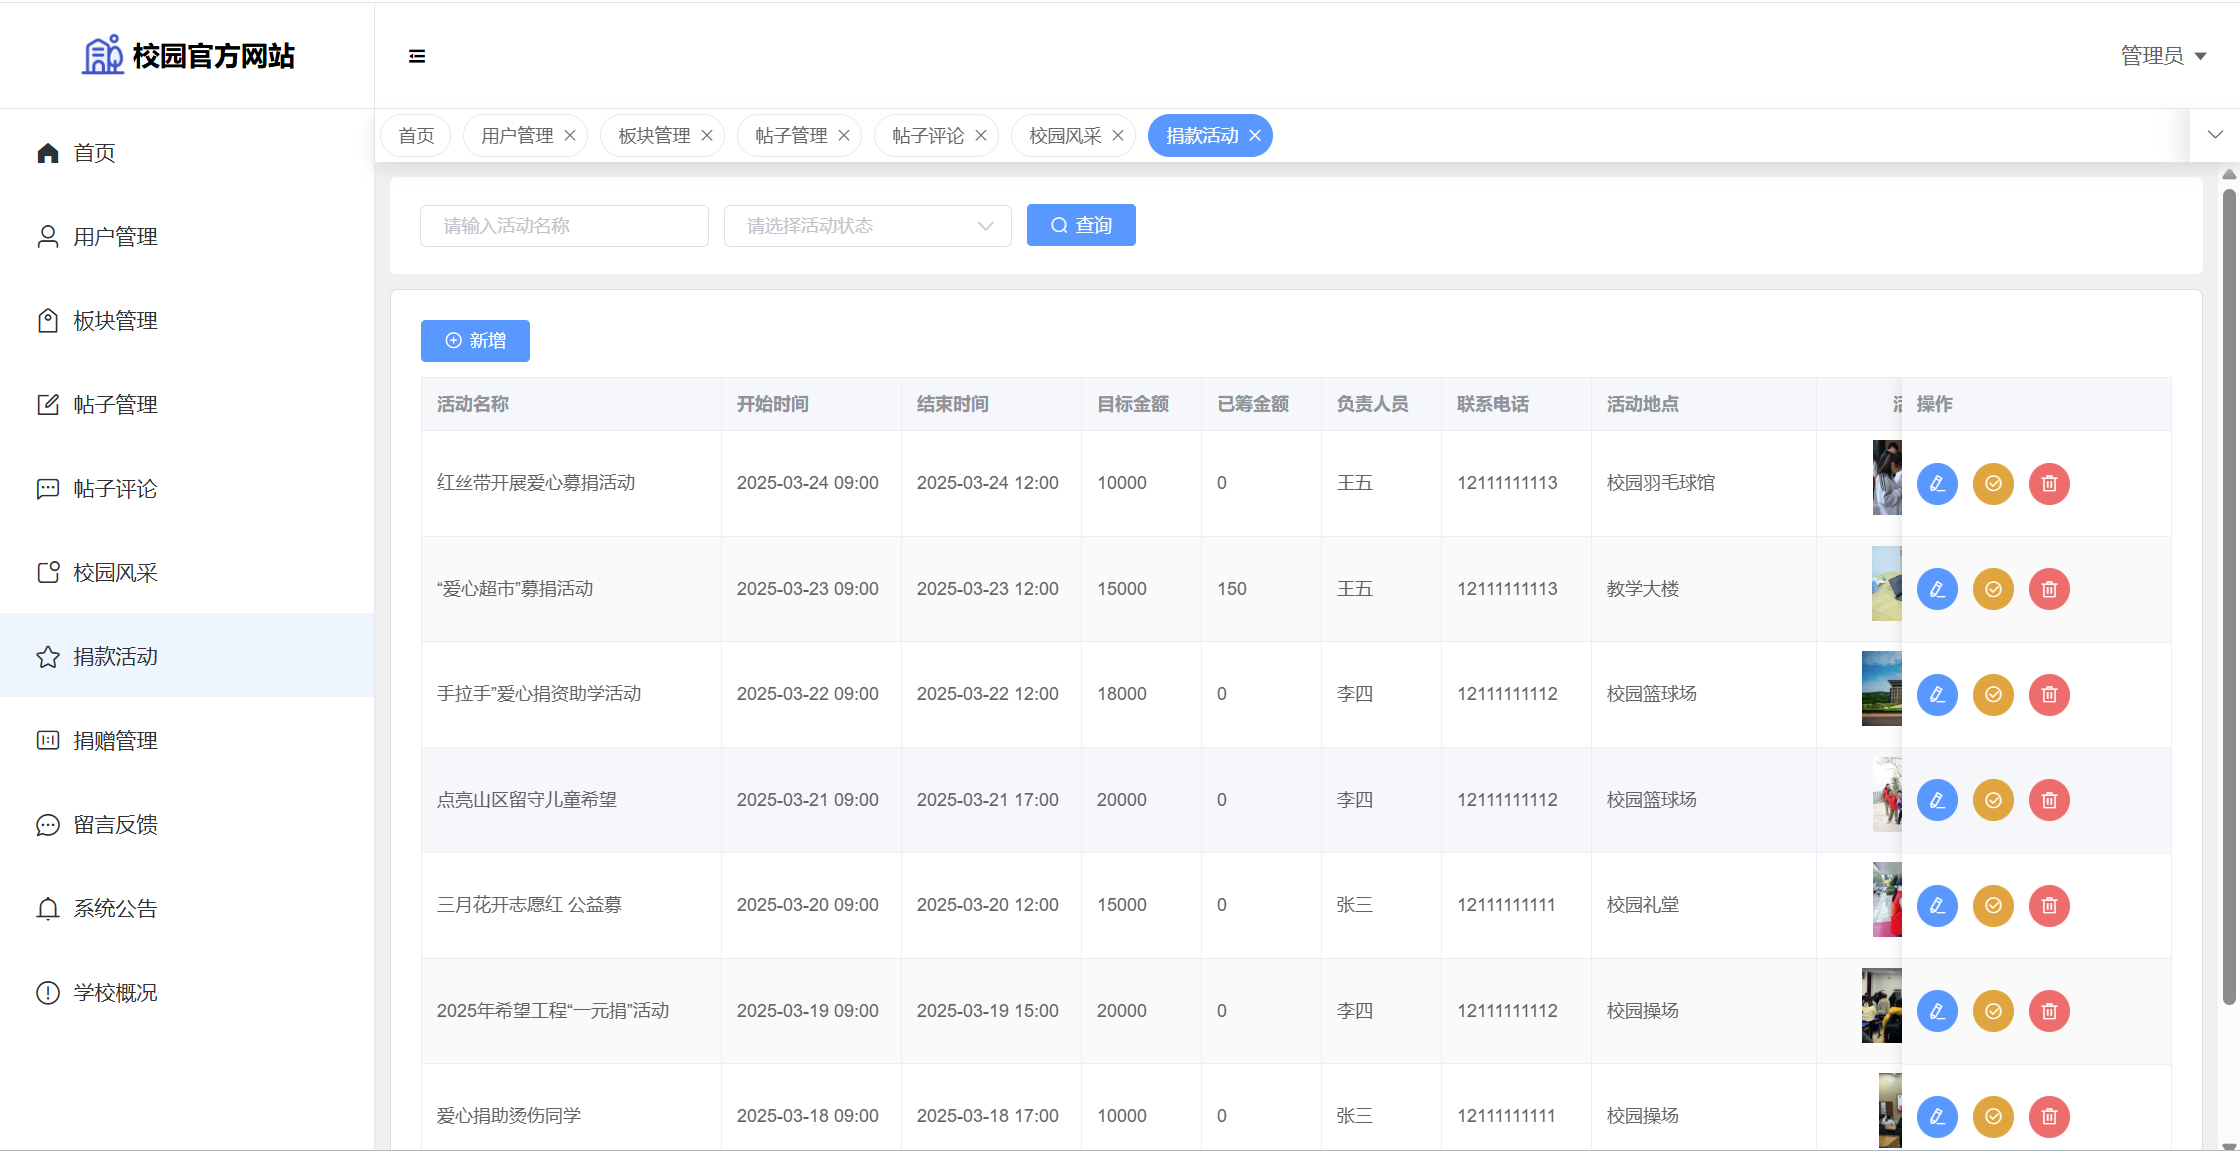Open the 请选择活动状态 dropdown

pos(867,226)
